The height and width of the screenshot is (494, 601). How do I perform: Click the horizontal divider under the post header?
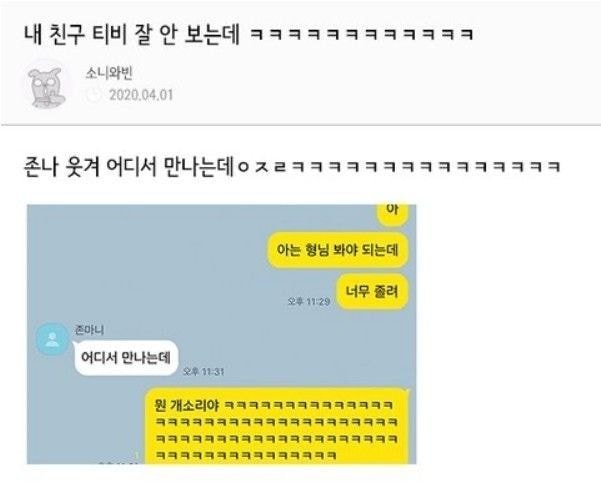300,125
